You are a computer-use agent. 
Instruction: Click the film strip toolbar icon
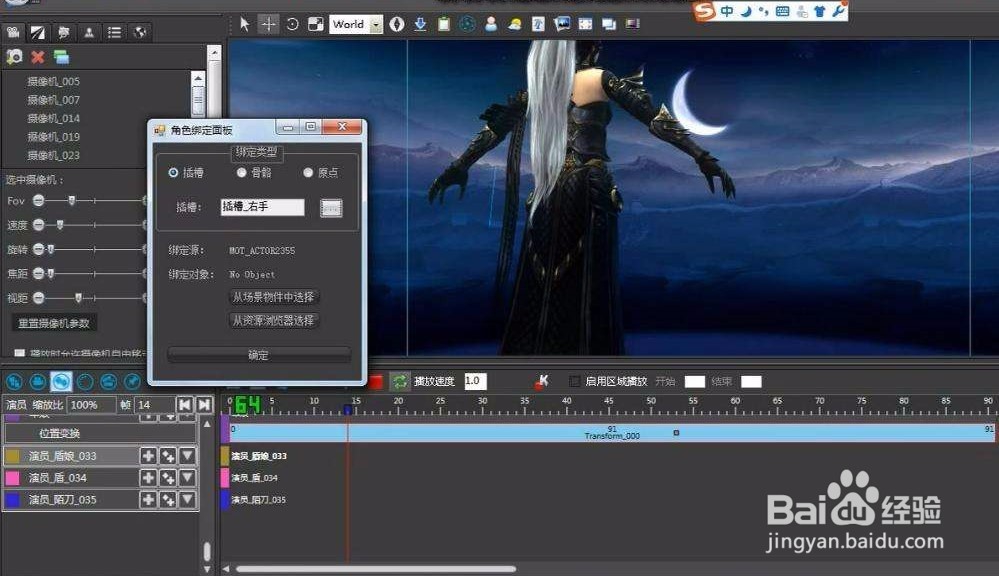coord(633,24)
